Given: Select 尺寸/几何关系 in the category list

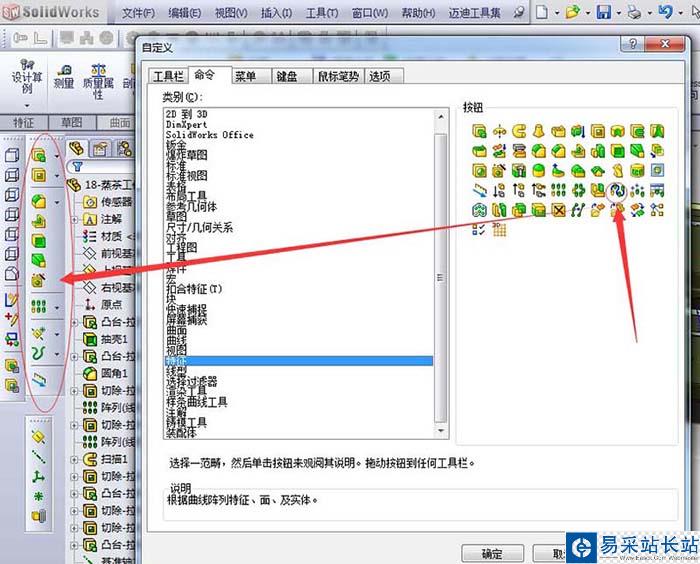Looking at the screenshot, I should 200,227.
